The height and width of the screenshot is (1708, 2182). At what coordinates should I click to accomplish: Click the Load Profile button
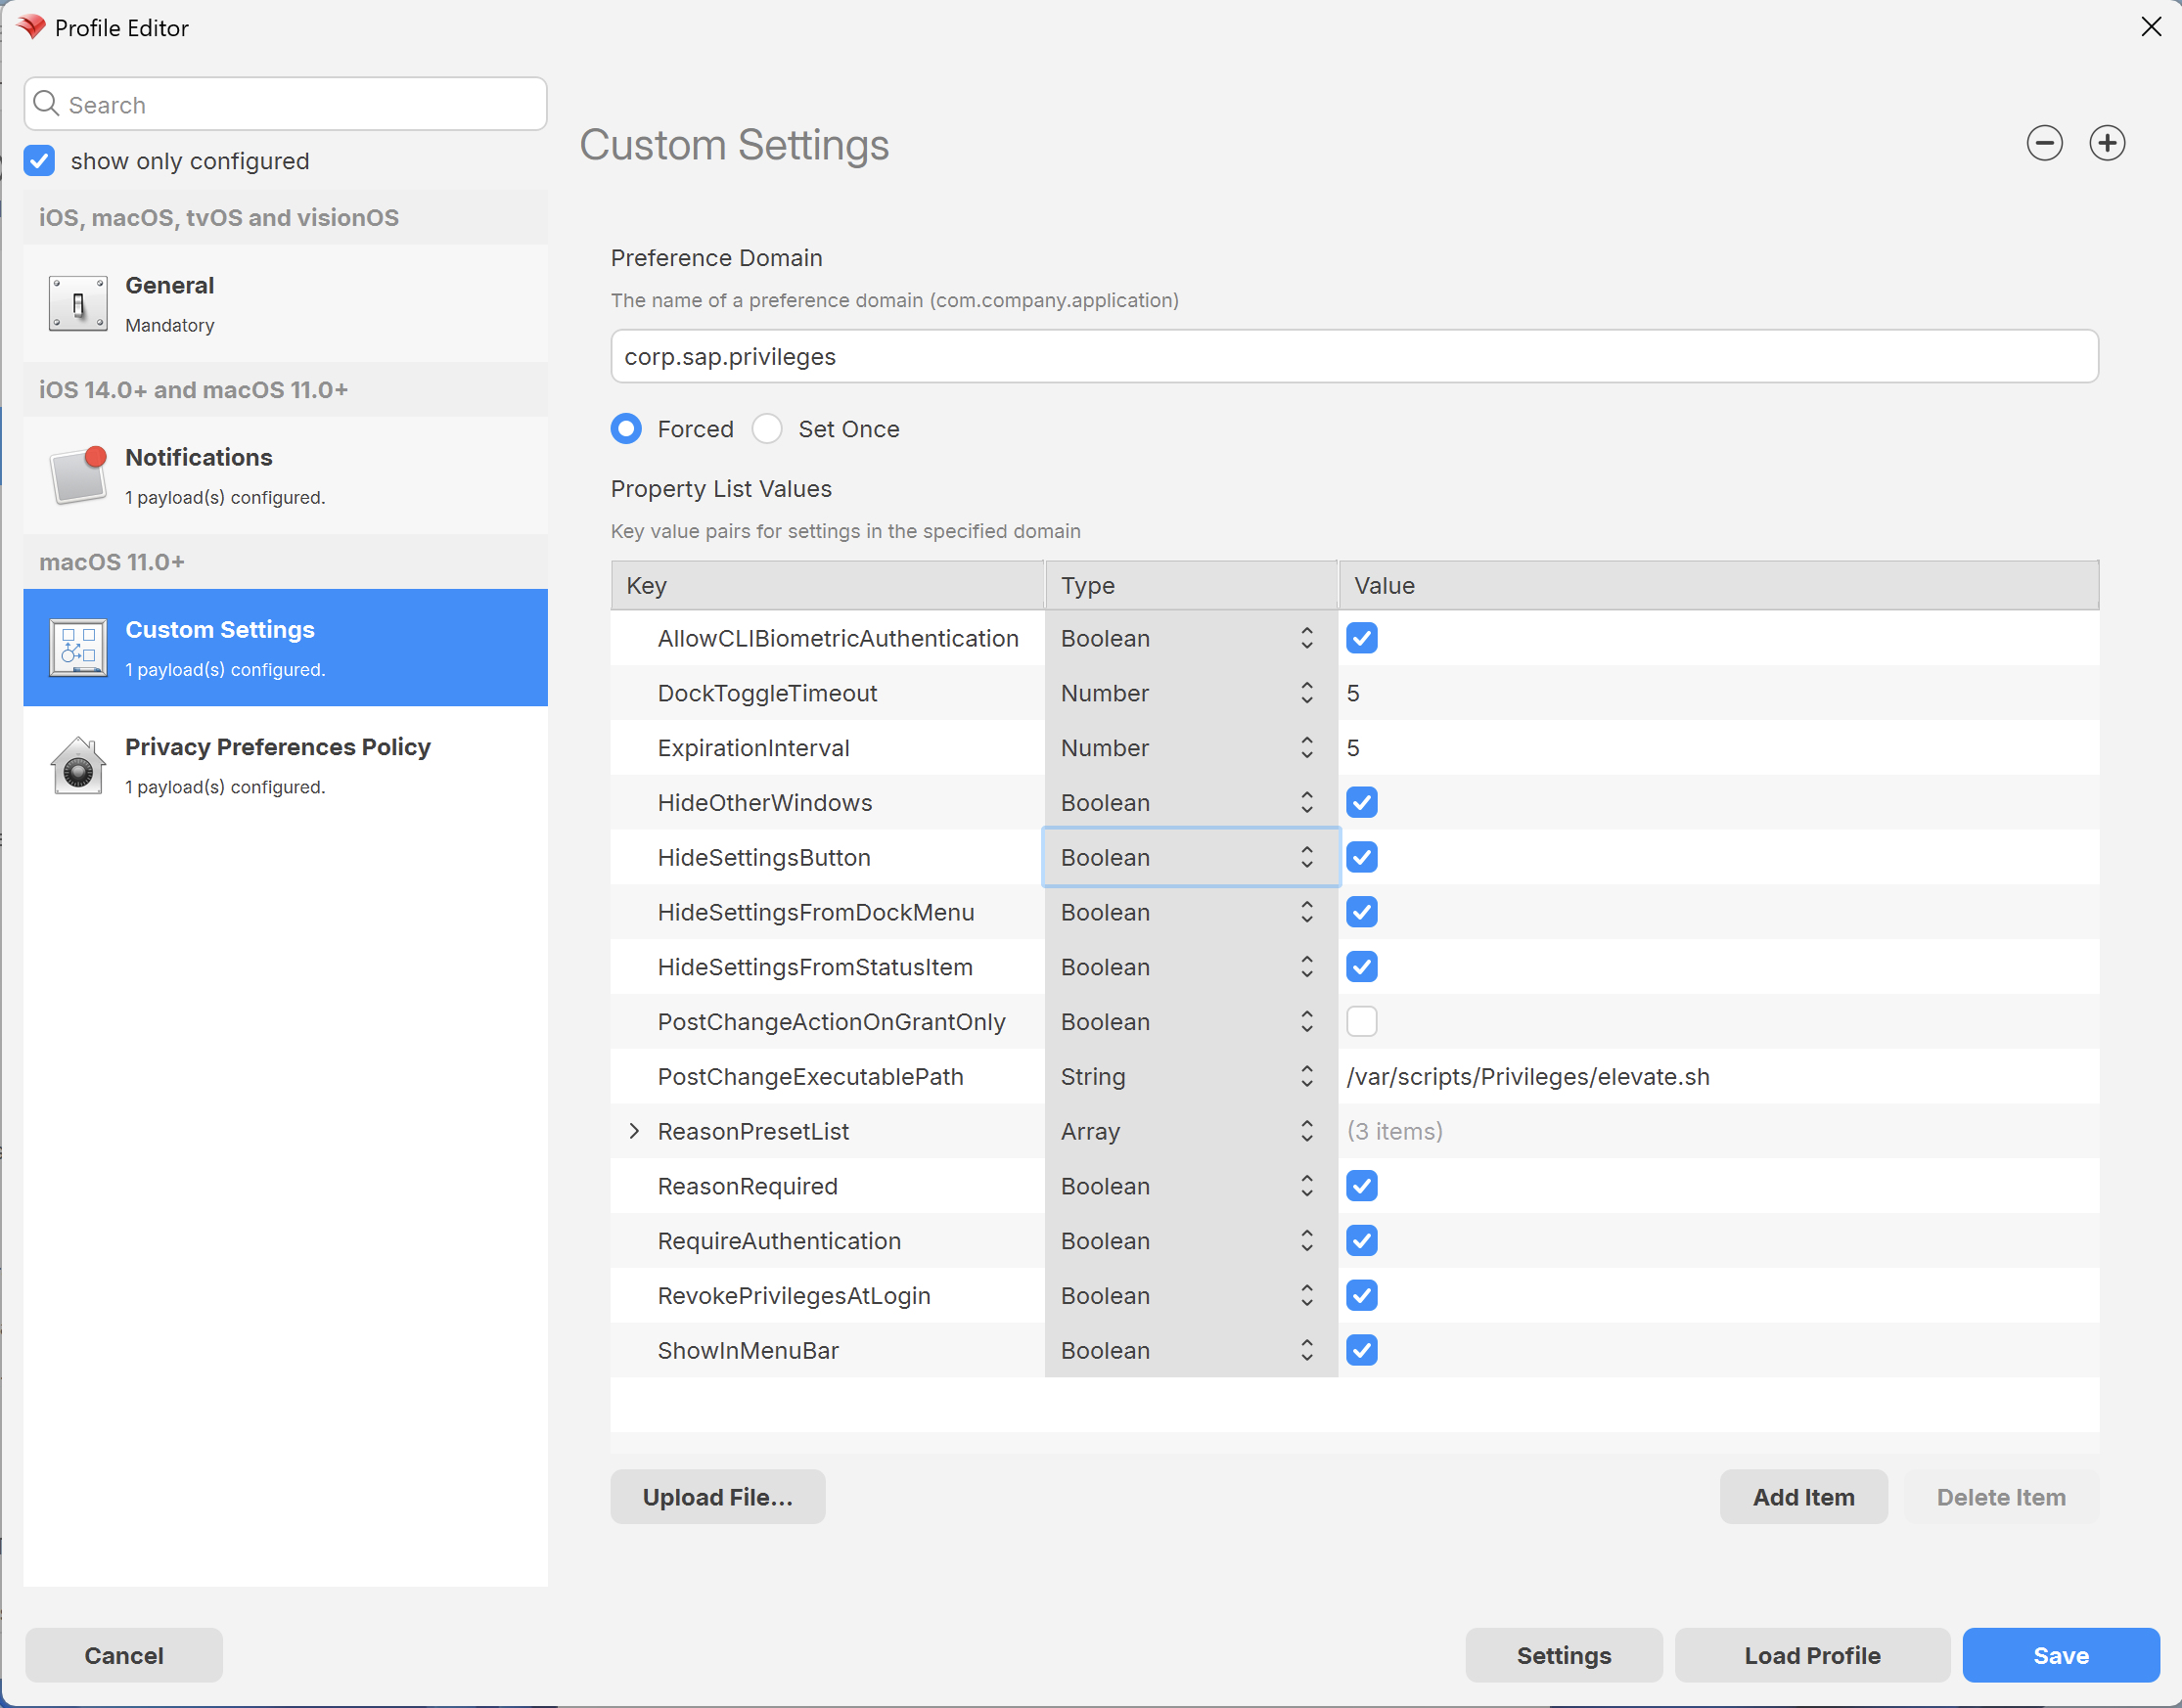coord(1812,1654)
